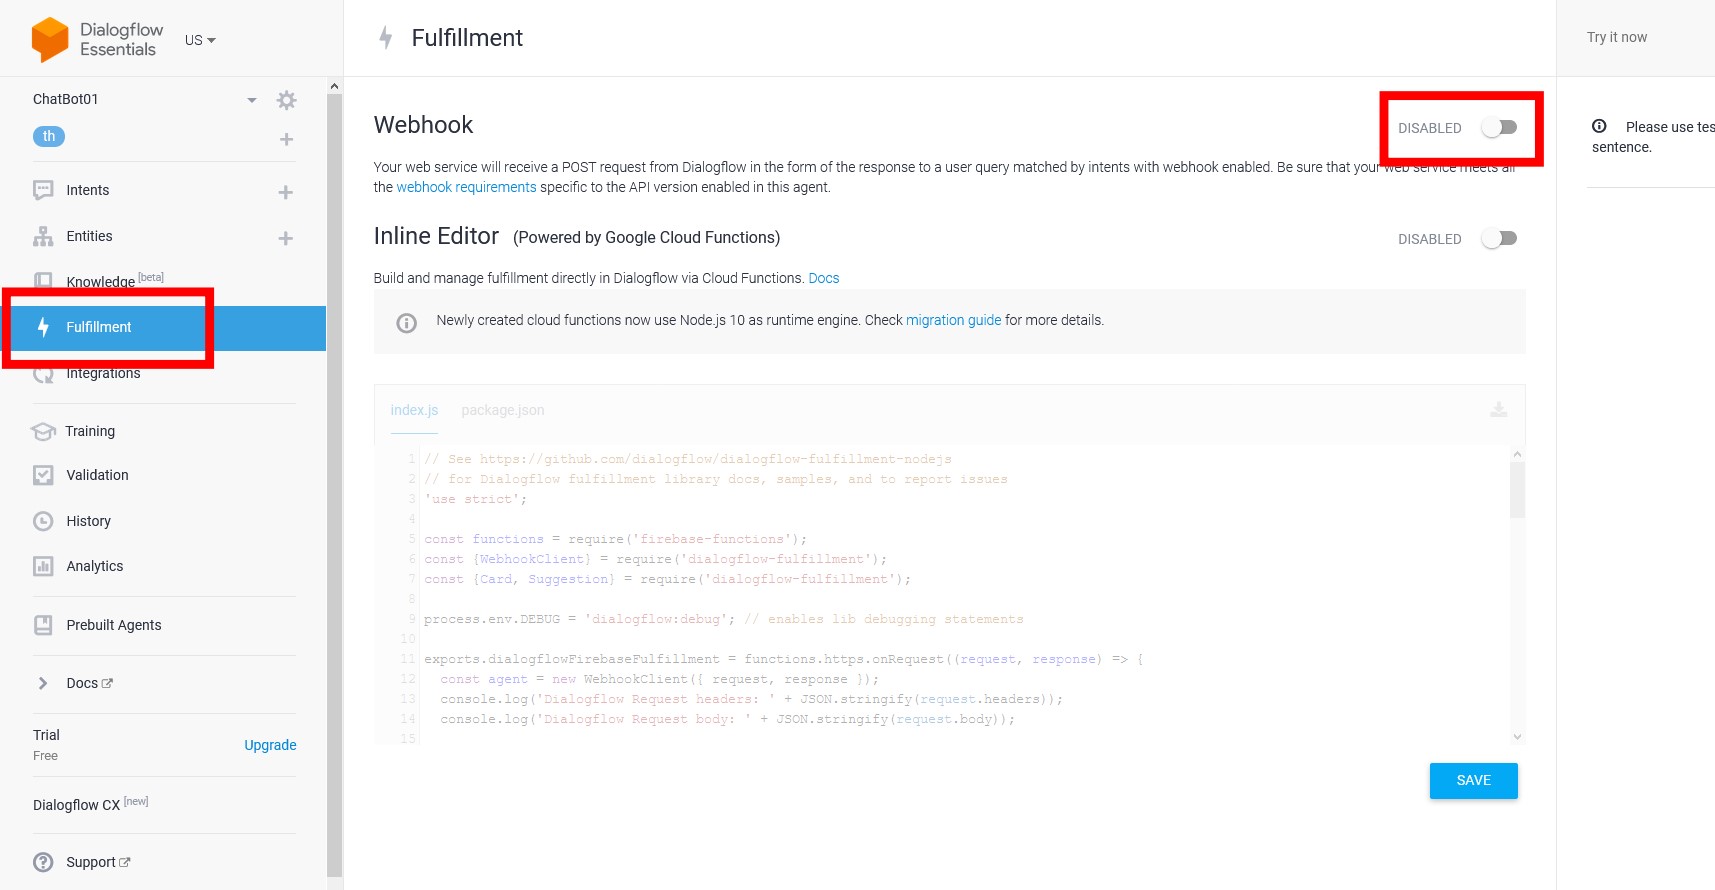Select Fulfillment in the sidebar
The height and width of the screenshot is (890, 1715).
pyautogui.click(x=164, y=327)
